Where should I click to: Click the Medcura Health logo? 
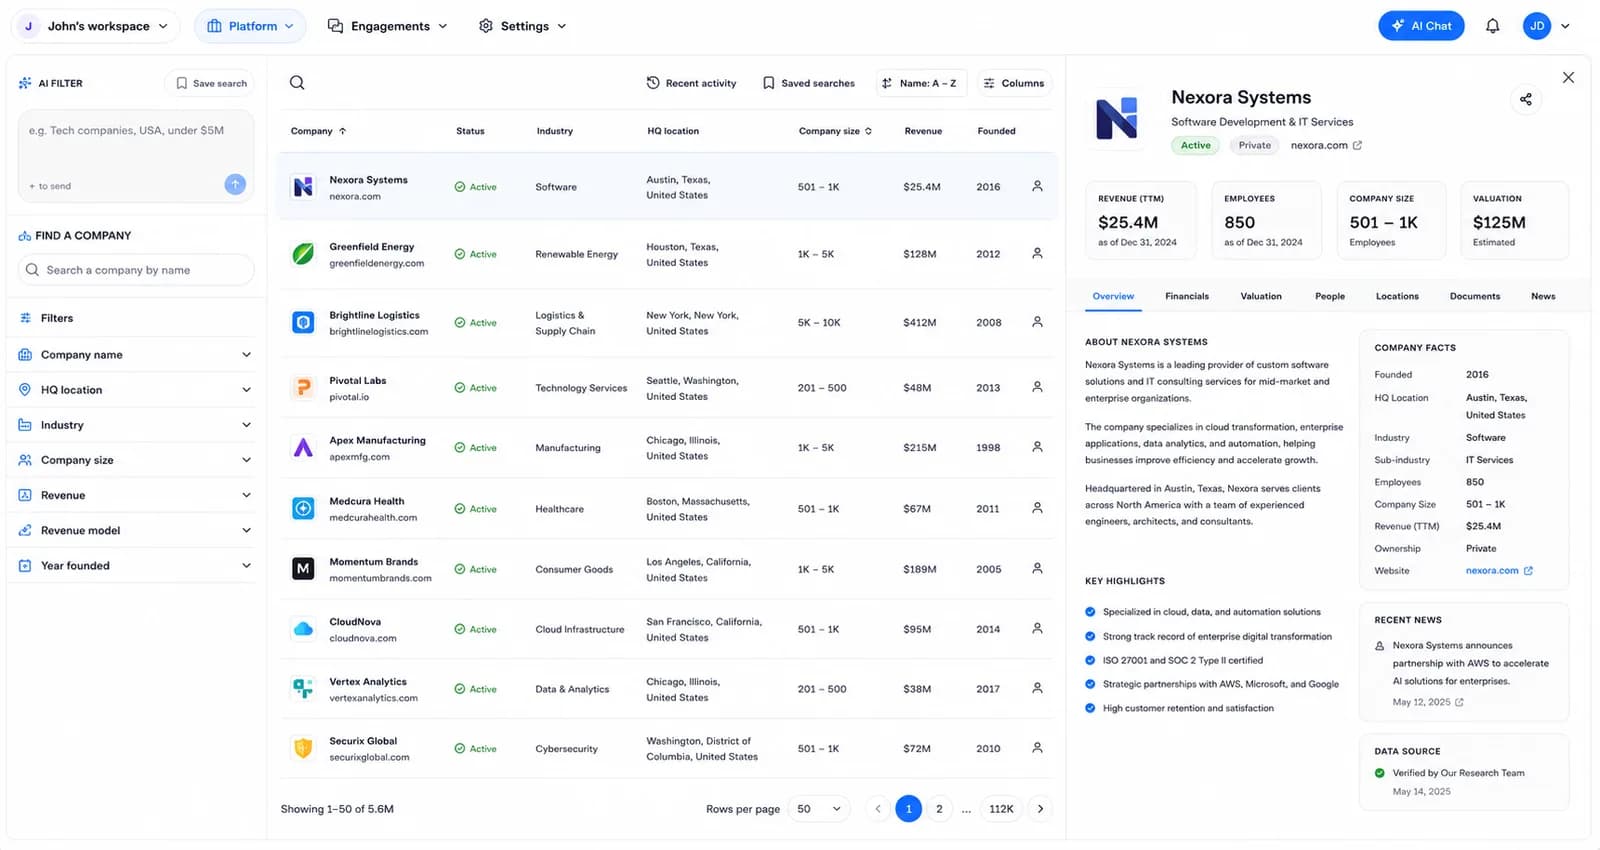coord(303,508)
